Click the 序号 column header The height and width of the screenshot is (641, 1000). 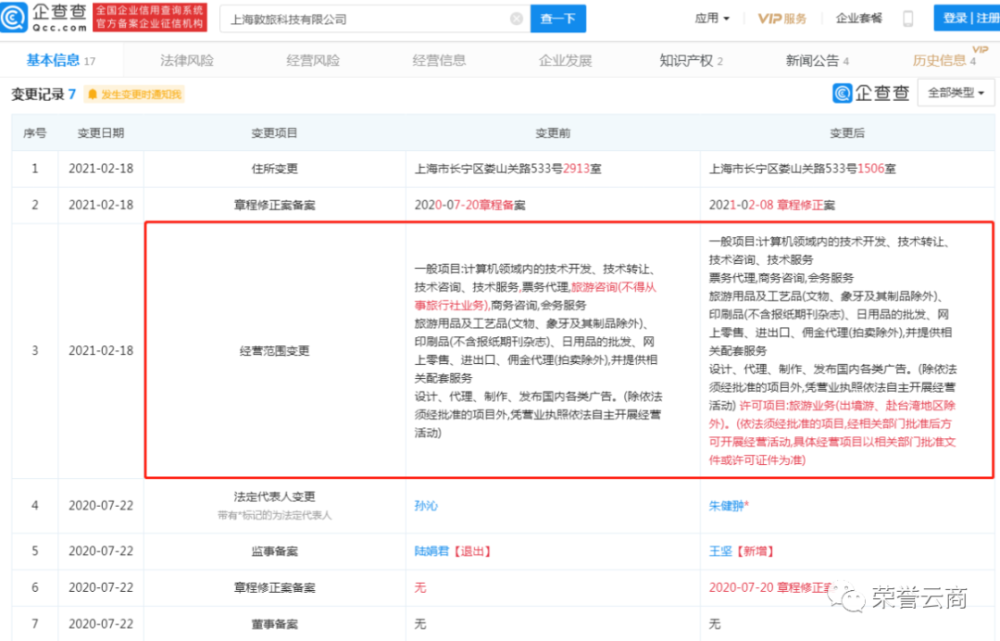tap(35, 133)
